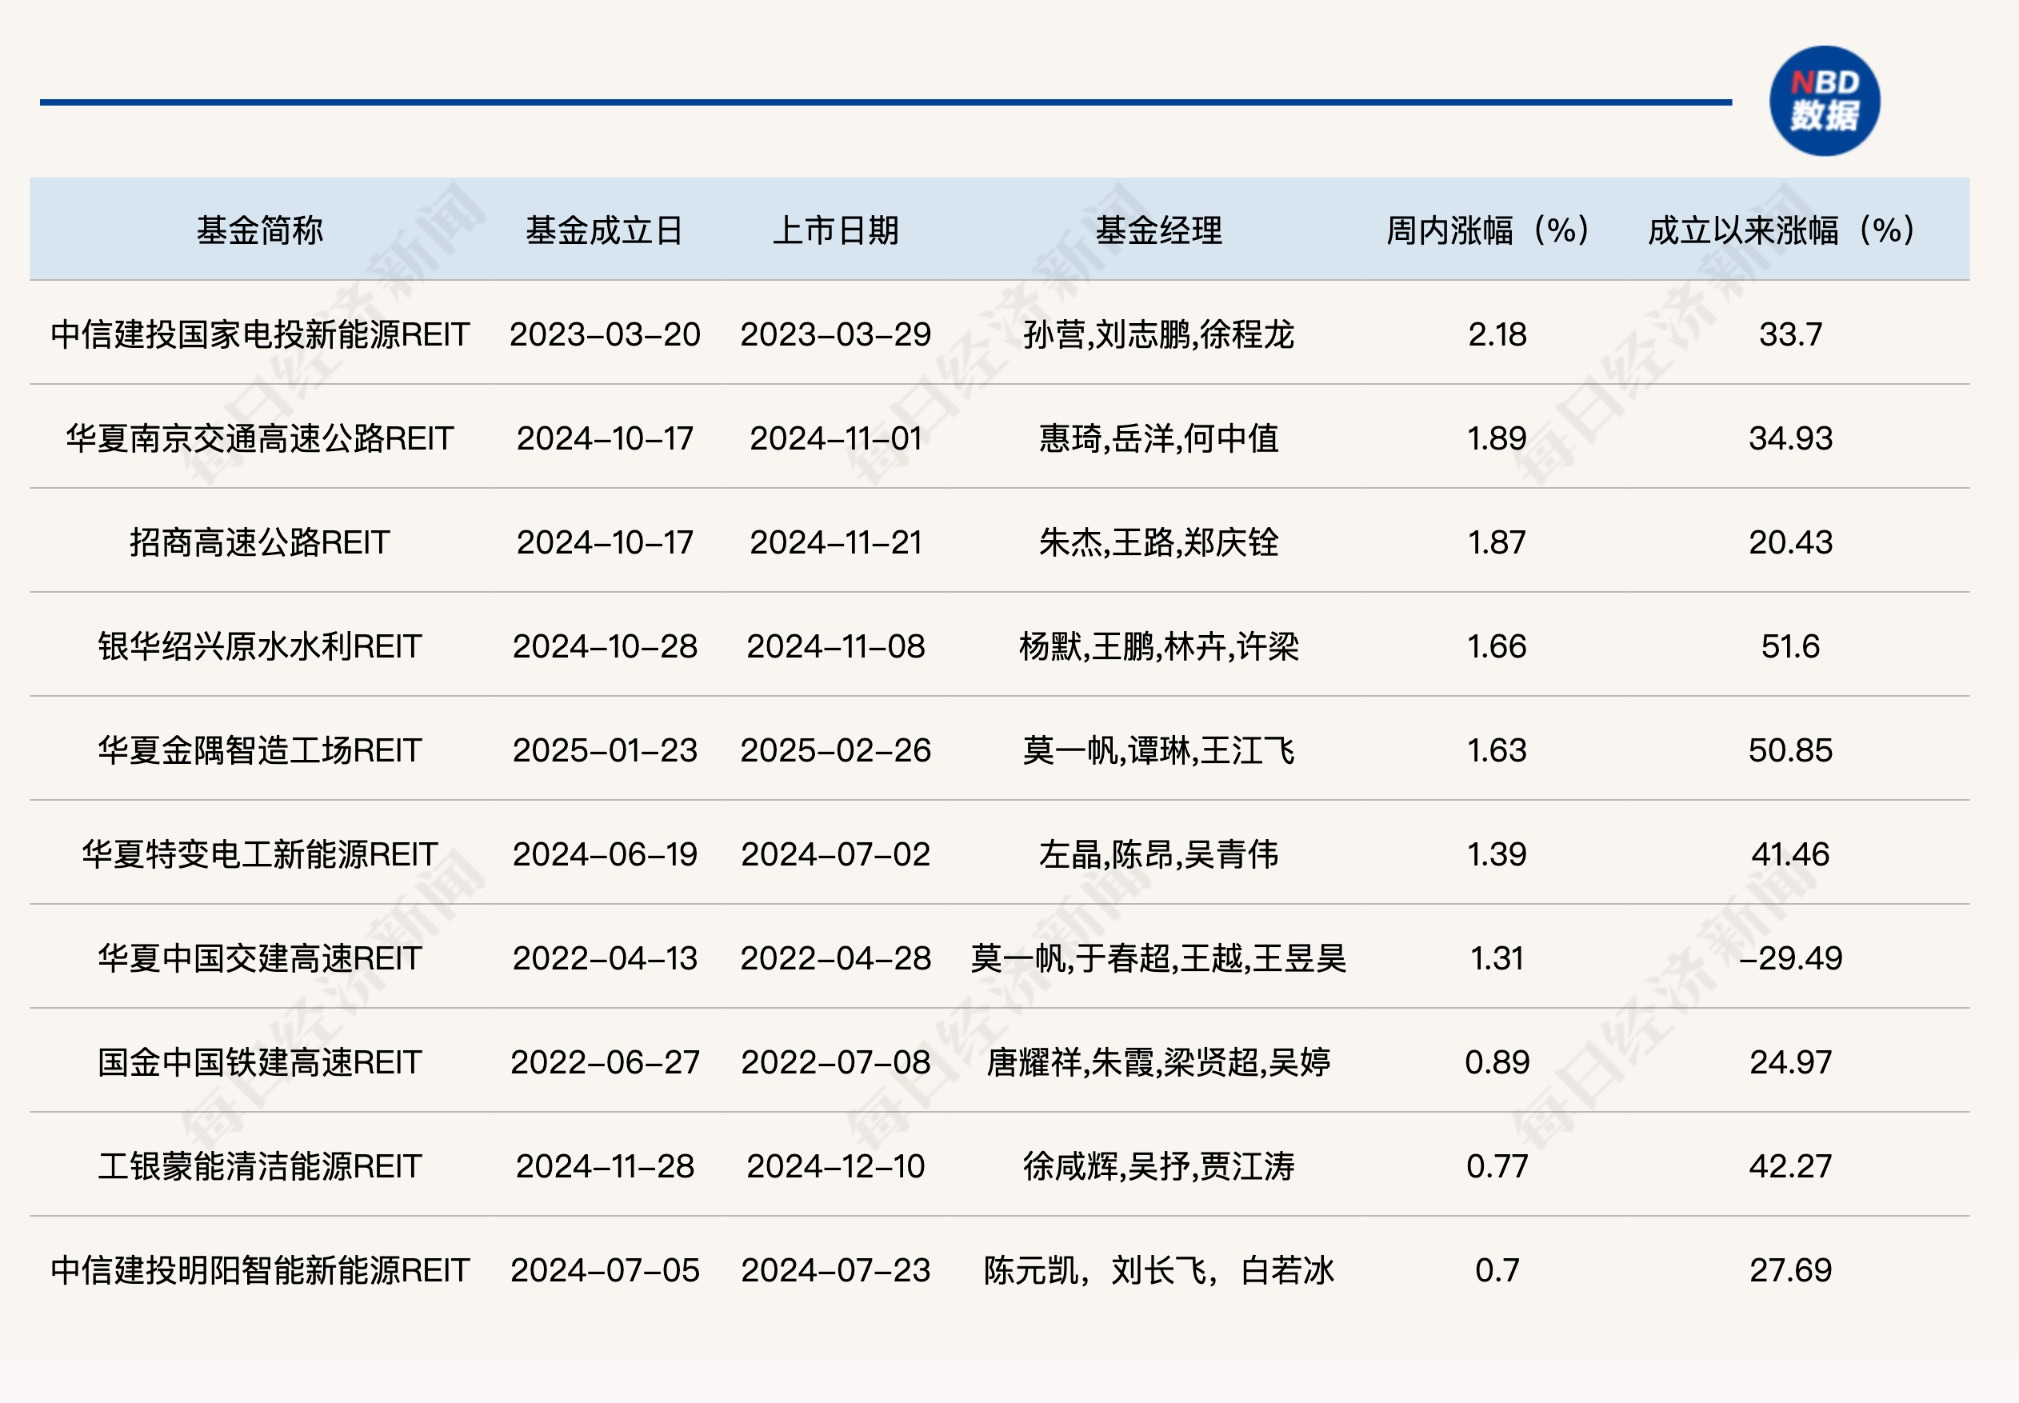
Task: Click managers 唐耀祥,朱霞,梁贤超,吴婷
Action: pos(1159,1062)
